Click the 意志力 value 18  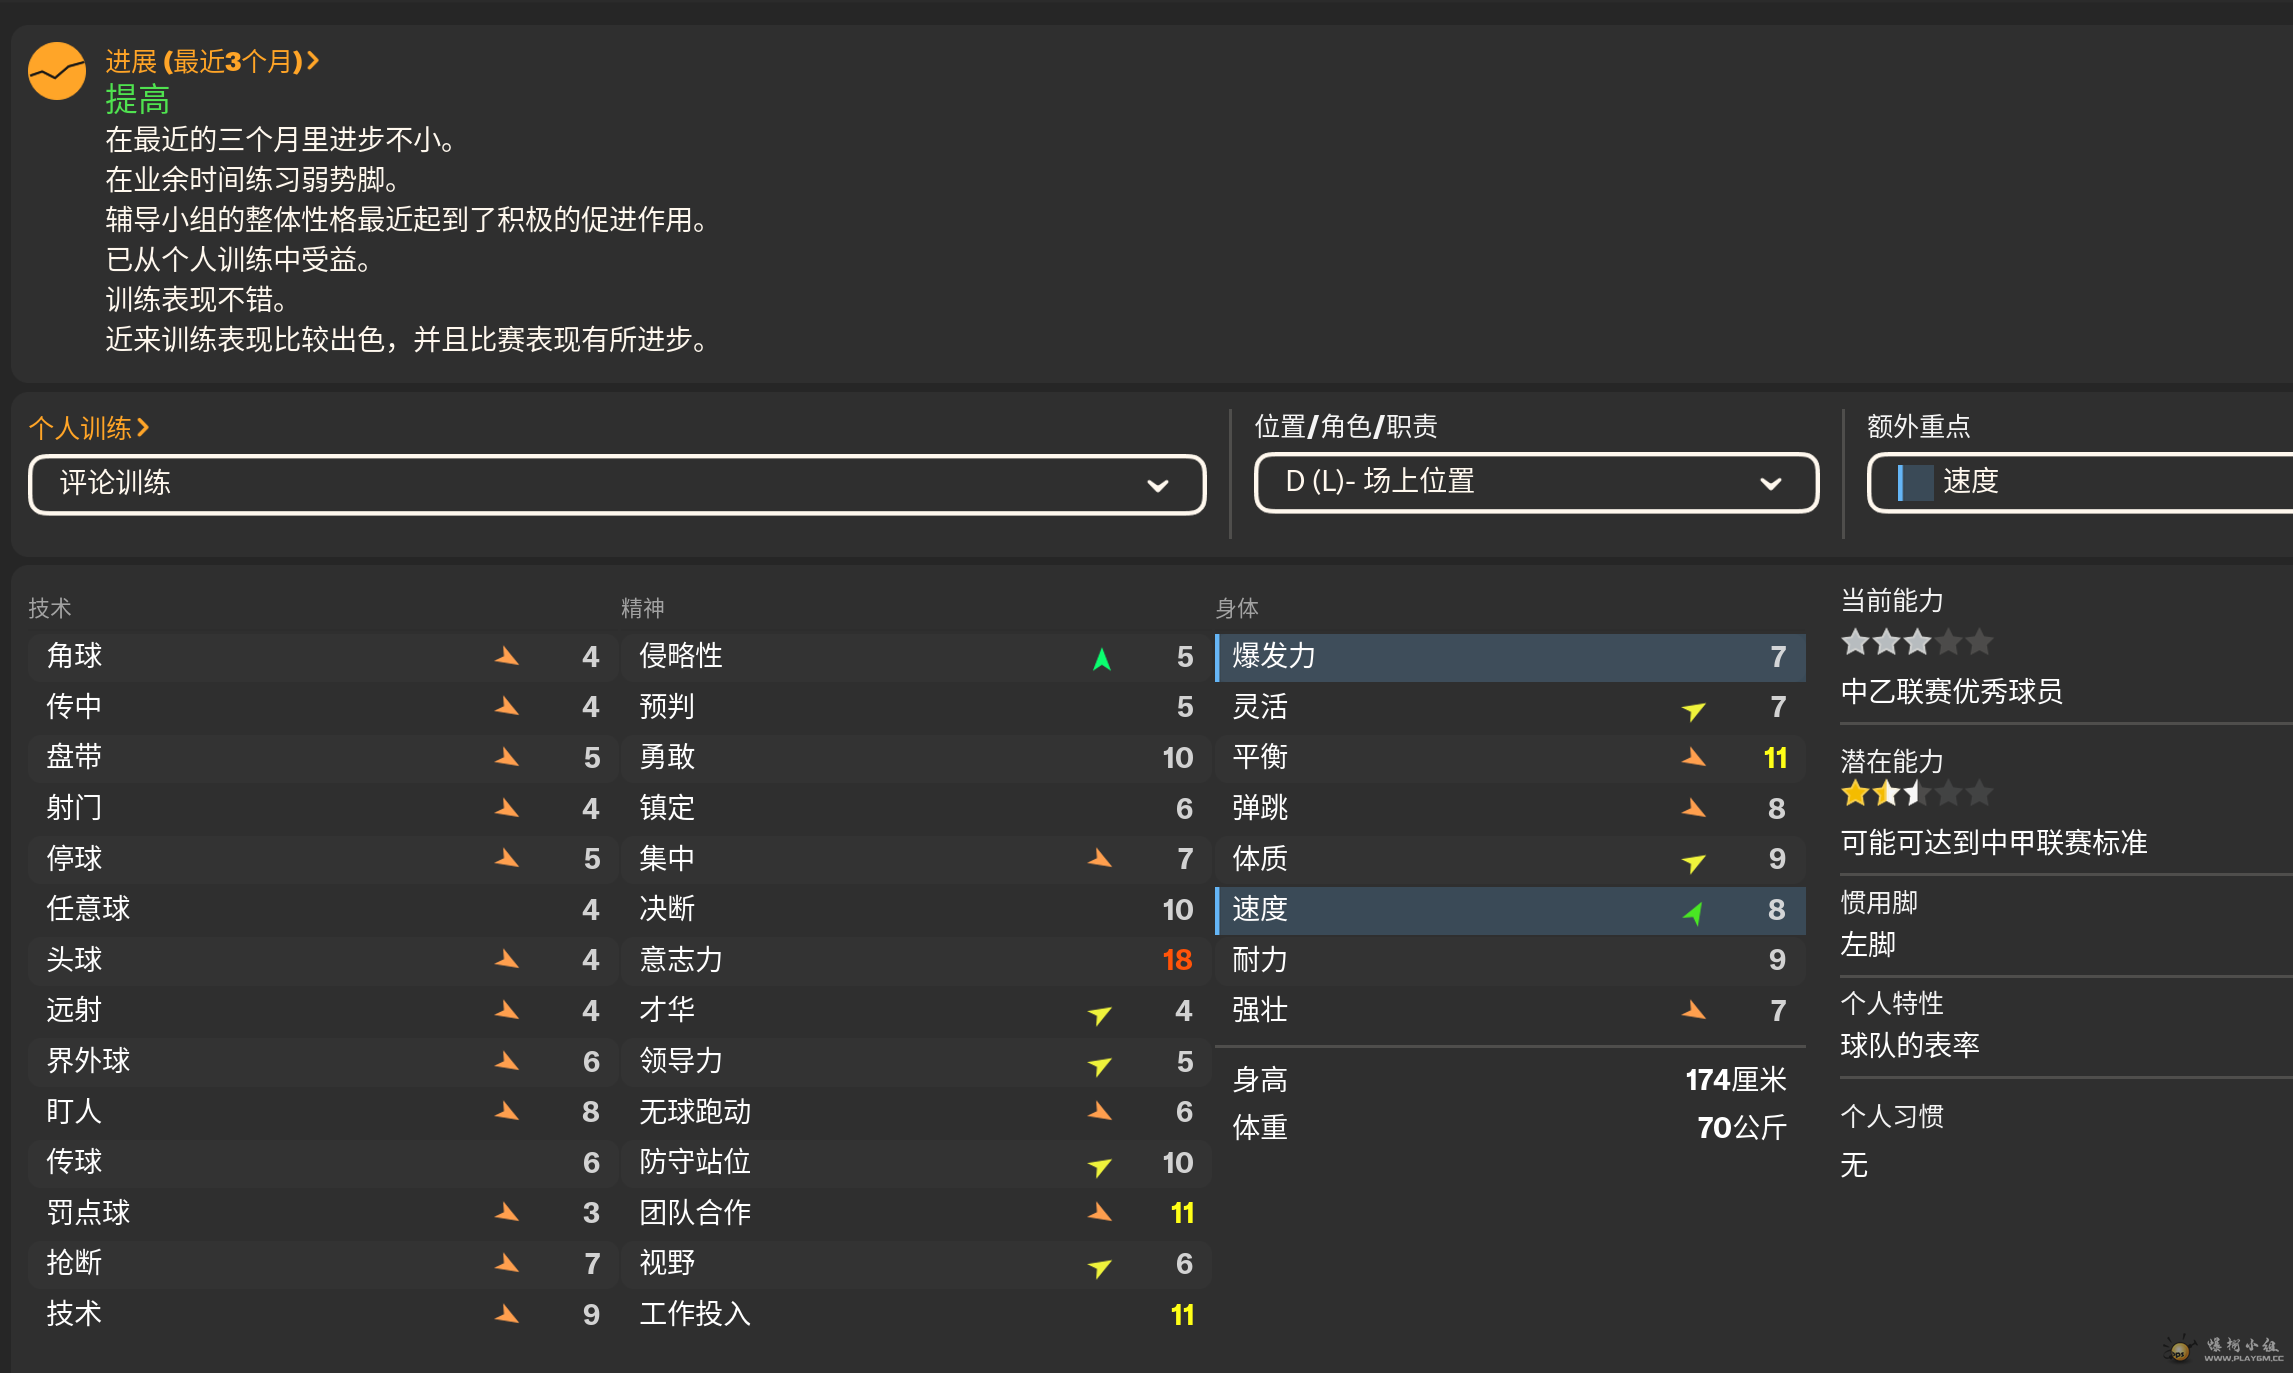[1177, 960]
